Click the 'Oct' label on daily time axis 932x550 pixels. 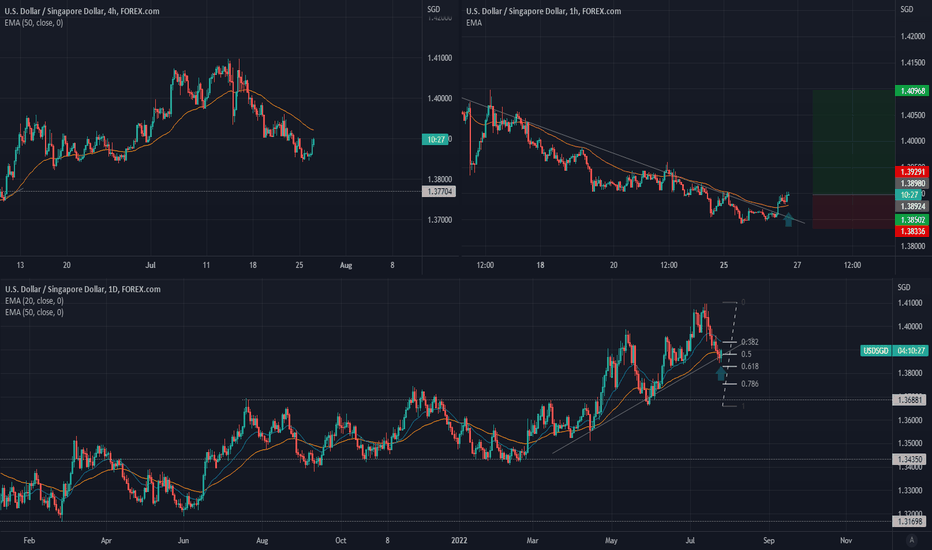341,540
